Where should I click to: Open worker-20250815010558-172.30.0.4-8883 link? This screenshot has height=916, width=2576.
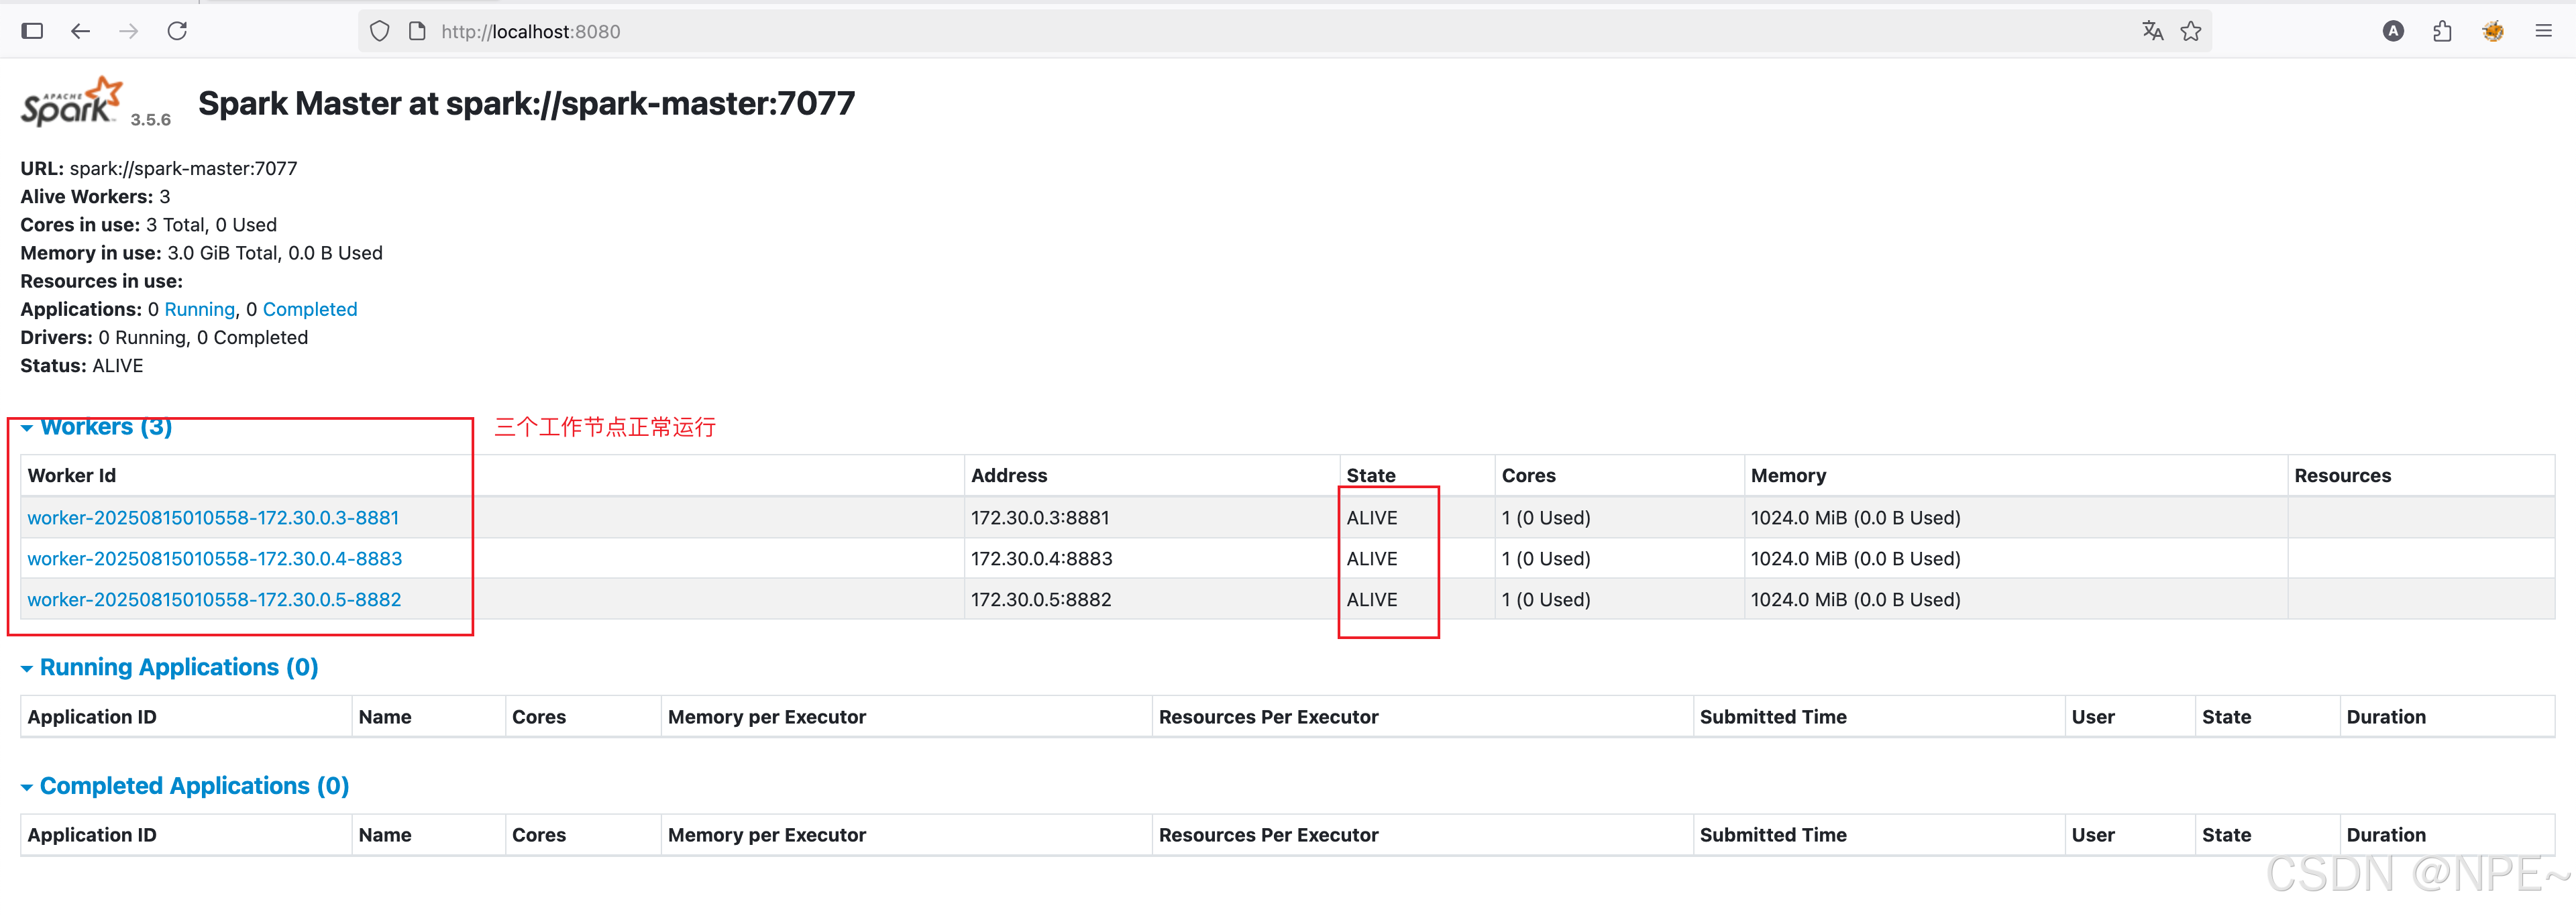coord(215,559)
